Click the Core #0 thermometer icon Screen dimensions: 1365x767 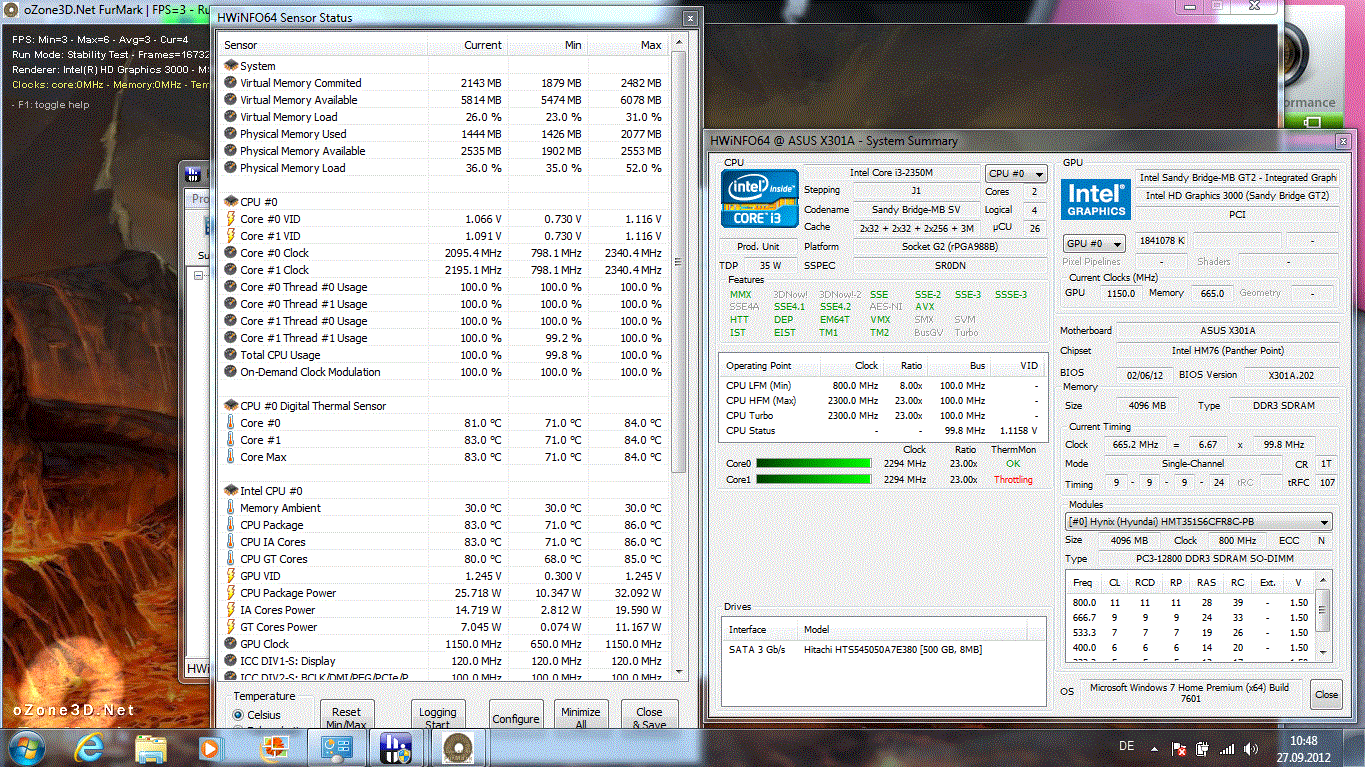pyautogui.click(x=231, y=423)
